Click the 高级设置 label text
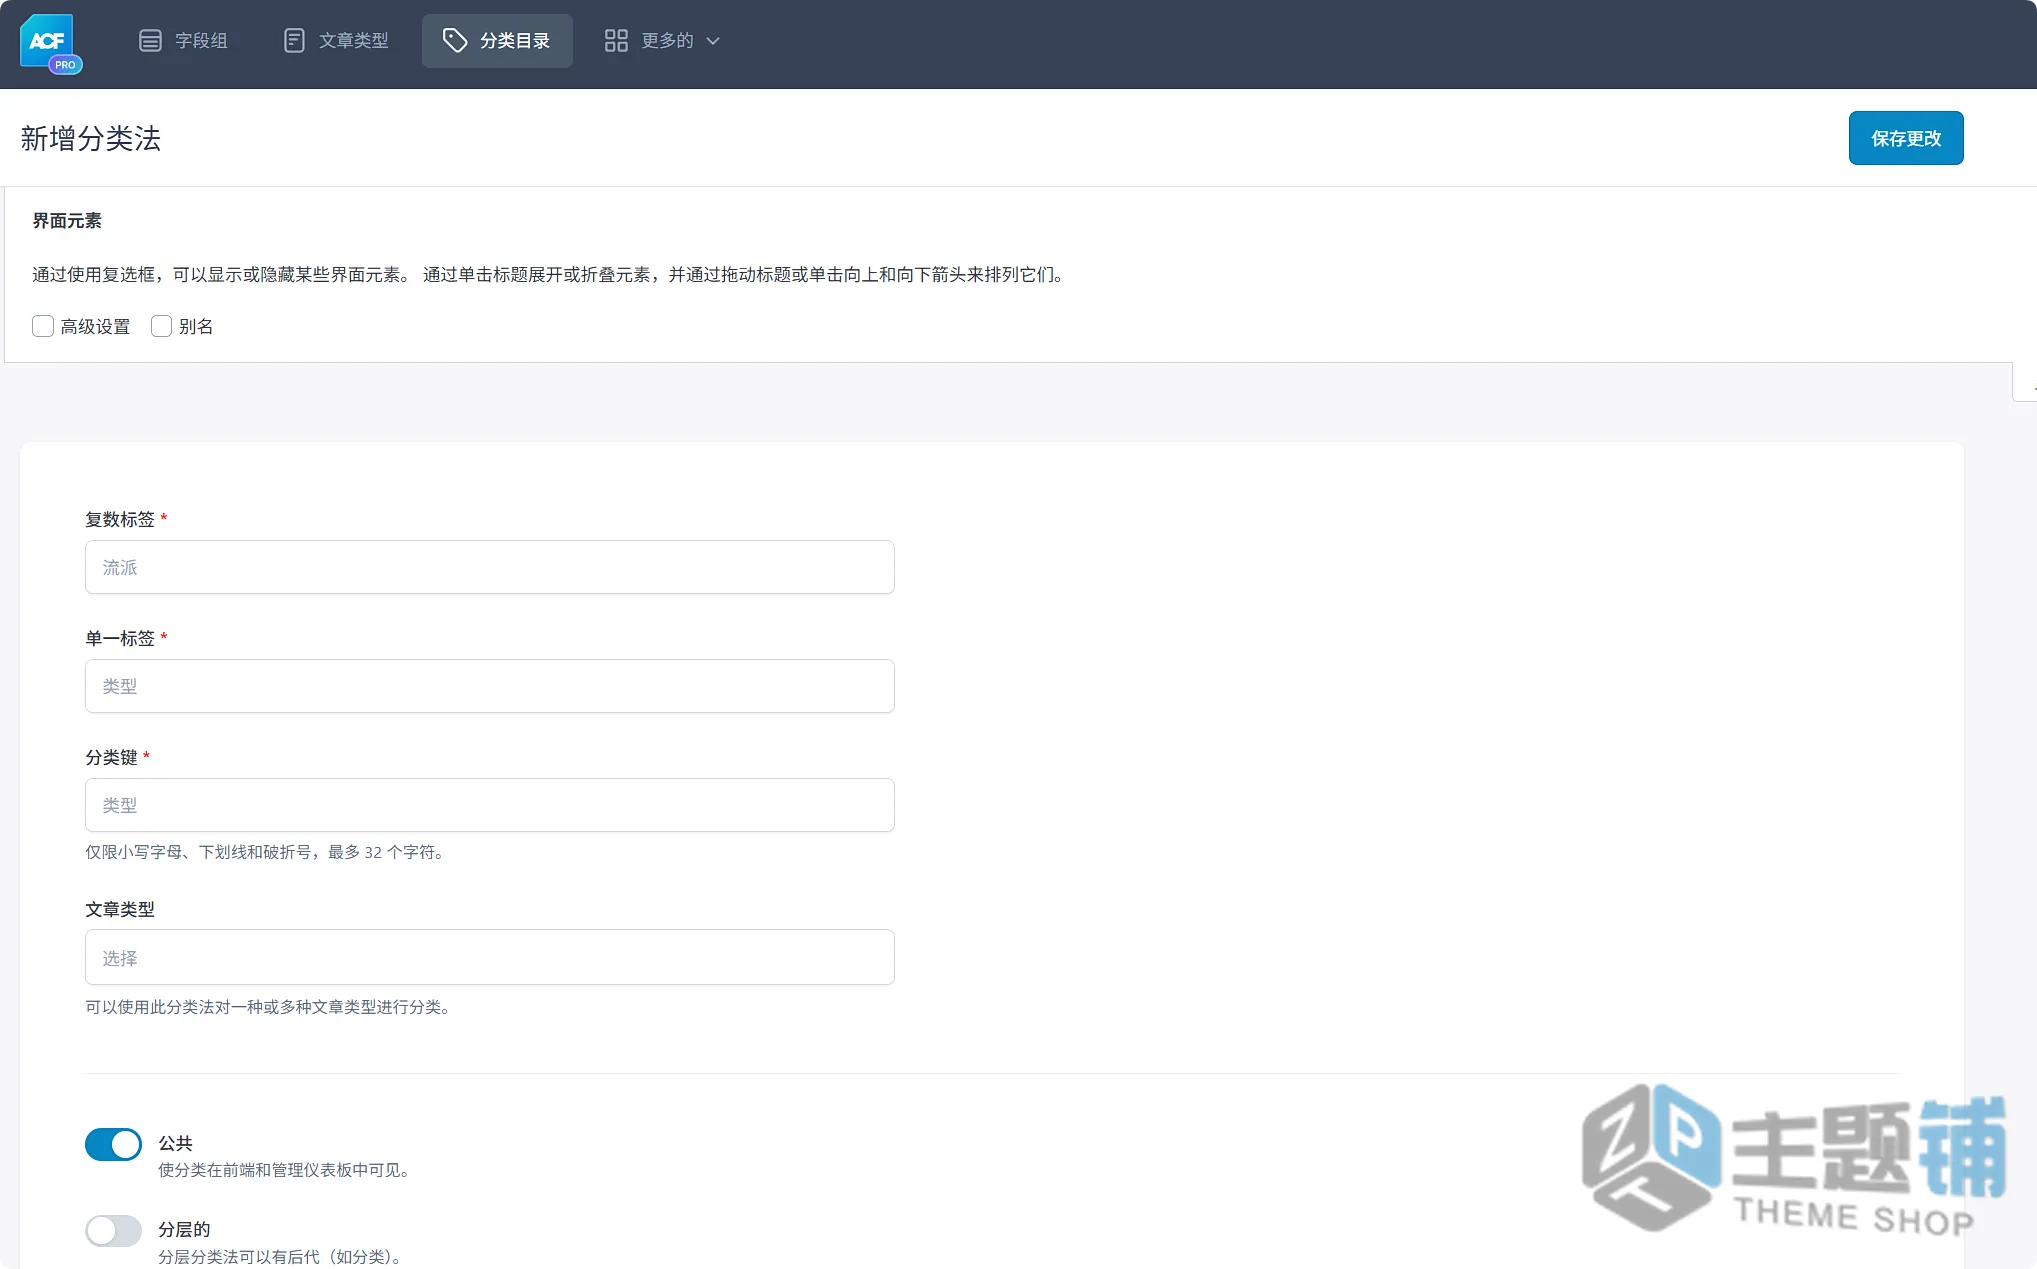 pyautogui.click(x=95, y=326)
